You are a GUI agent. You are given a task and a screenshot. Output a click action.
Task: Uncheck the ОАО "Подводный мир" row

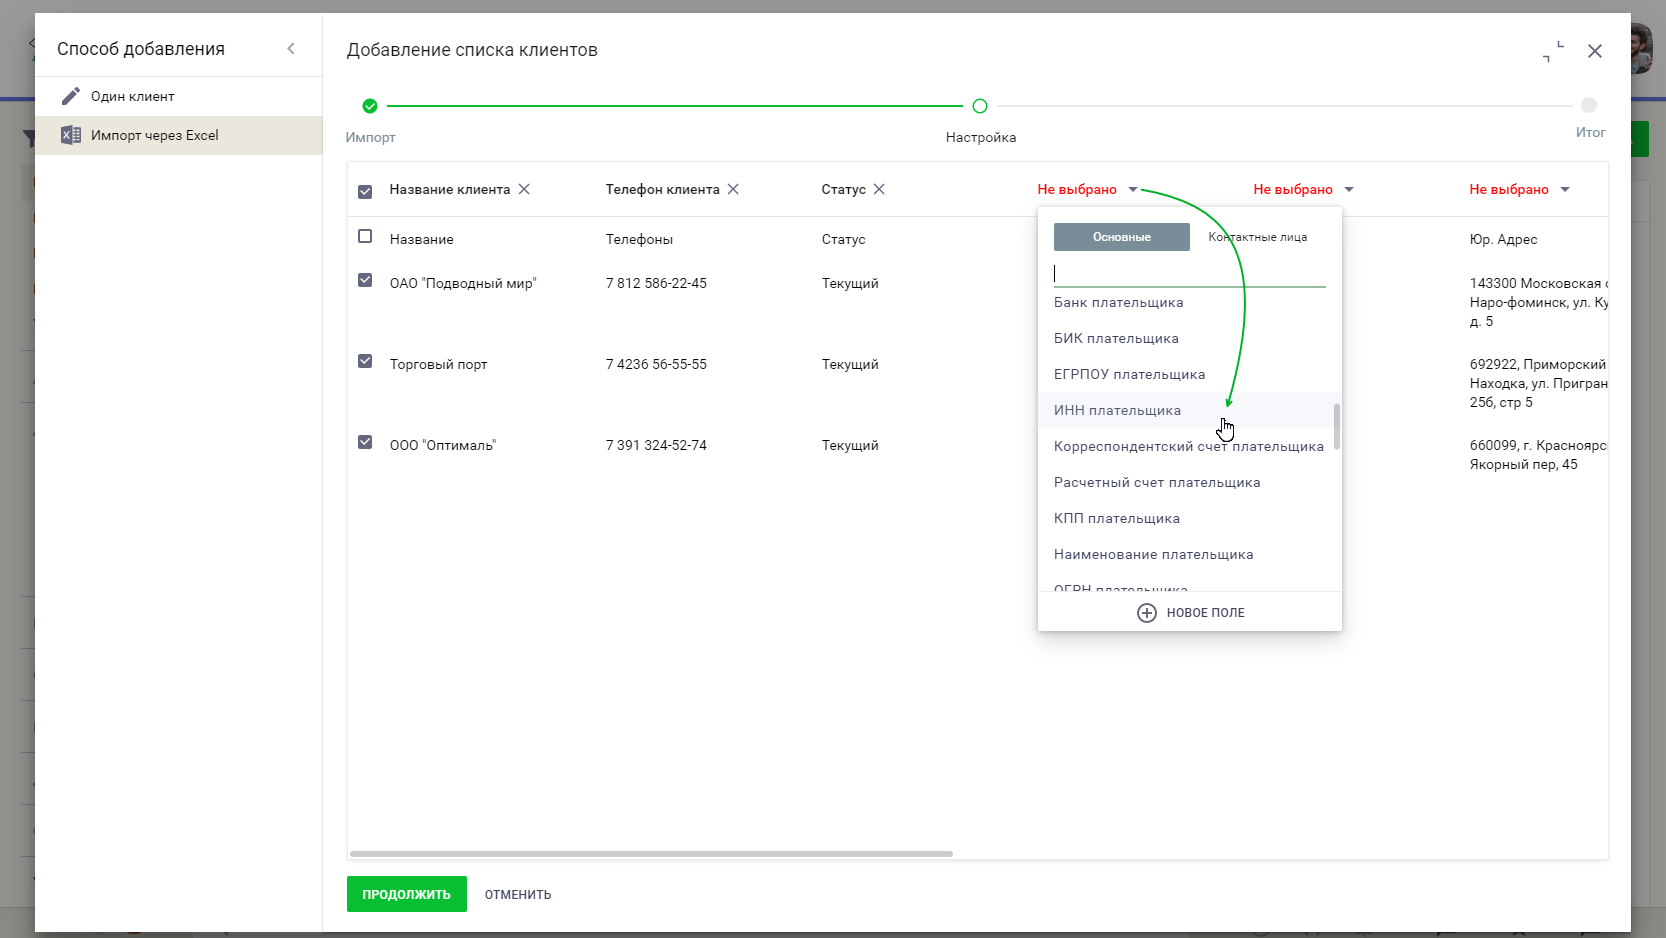[365, 280]
